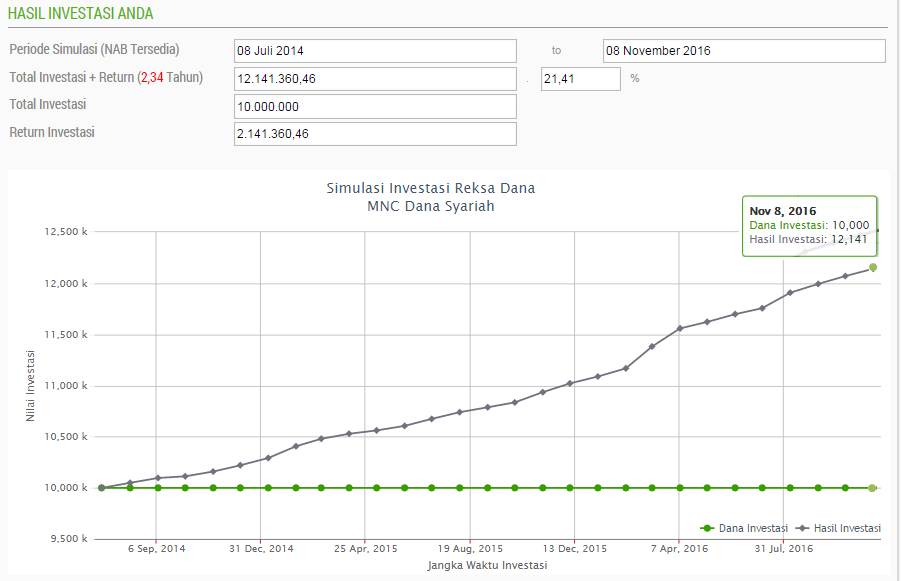This screenshot has width=901, height=581.
Task: Click the Nov 8, 2016 tooltip box
Action: point(809,225)
